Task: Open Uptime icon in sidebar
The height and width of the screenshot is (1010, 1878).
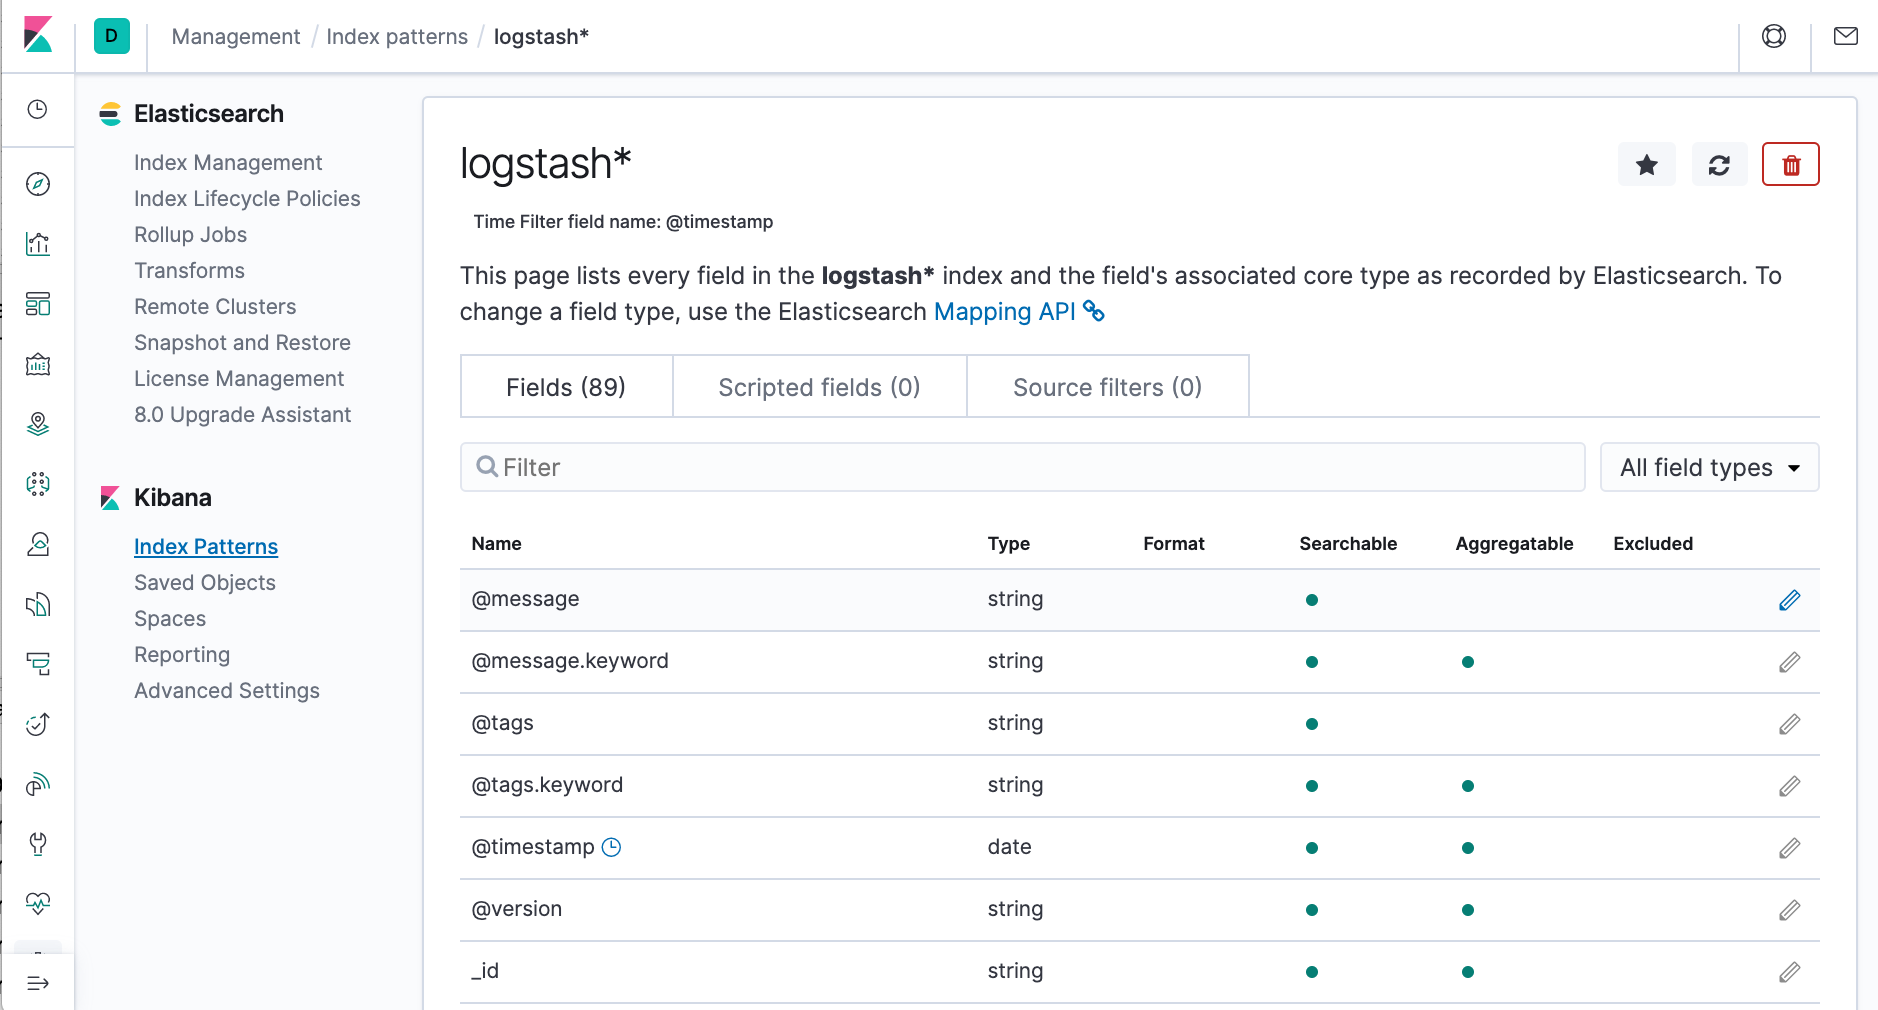Action: point(38,724)
